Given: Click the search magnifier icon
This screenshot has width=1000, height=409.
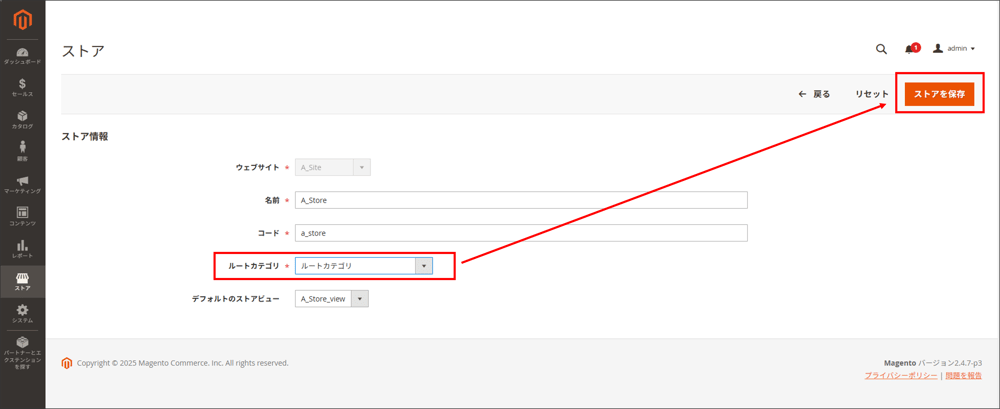Looking at the screenshot, I should tap(881, 48).
